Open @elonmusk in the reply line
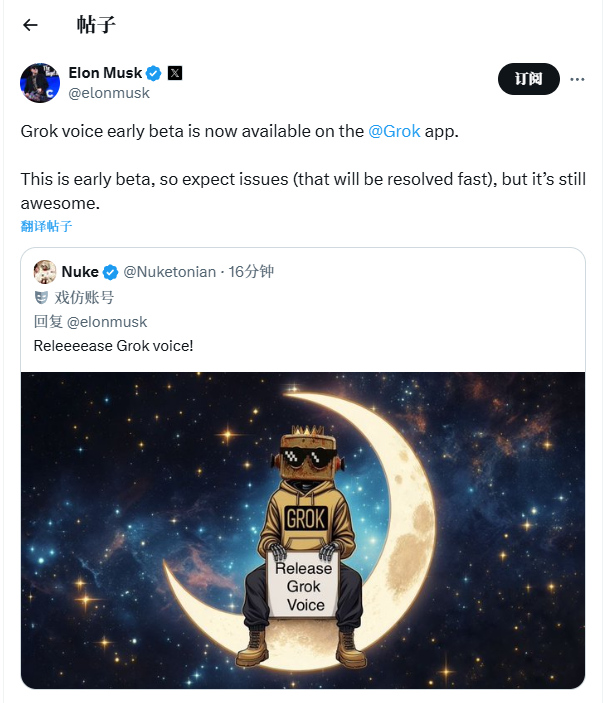Image resolution: width=603 pixels, height=703 pixels. 107,322
